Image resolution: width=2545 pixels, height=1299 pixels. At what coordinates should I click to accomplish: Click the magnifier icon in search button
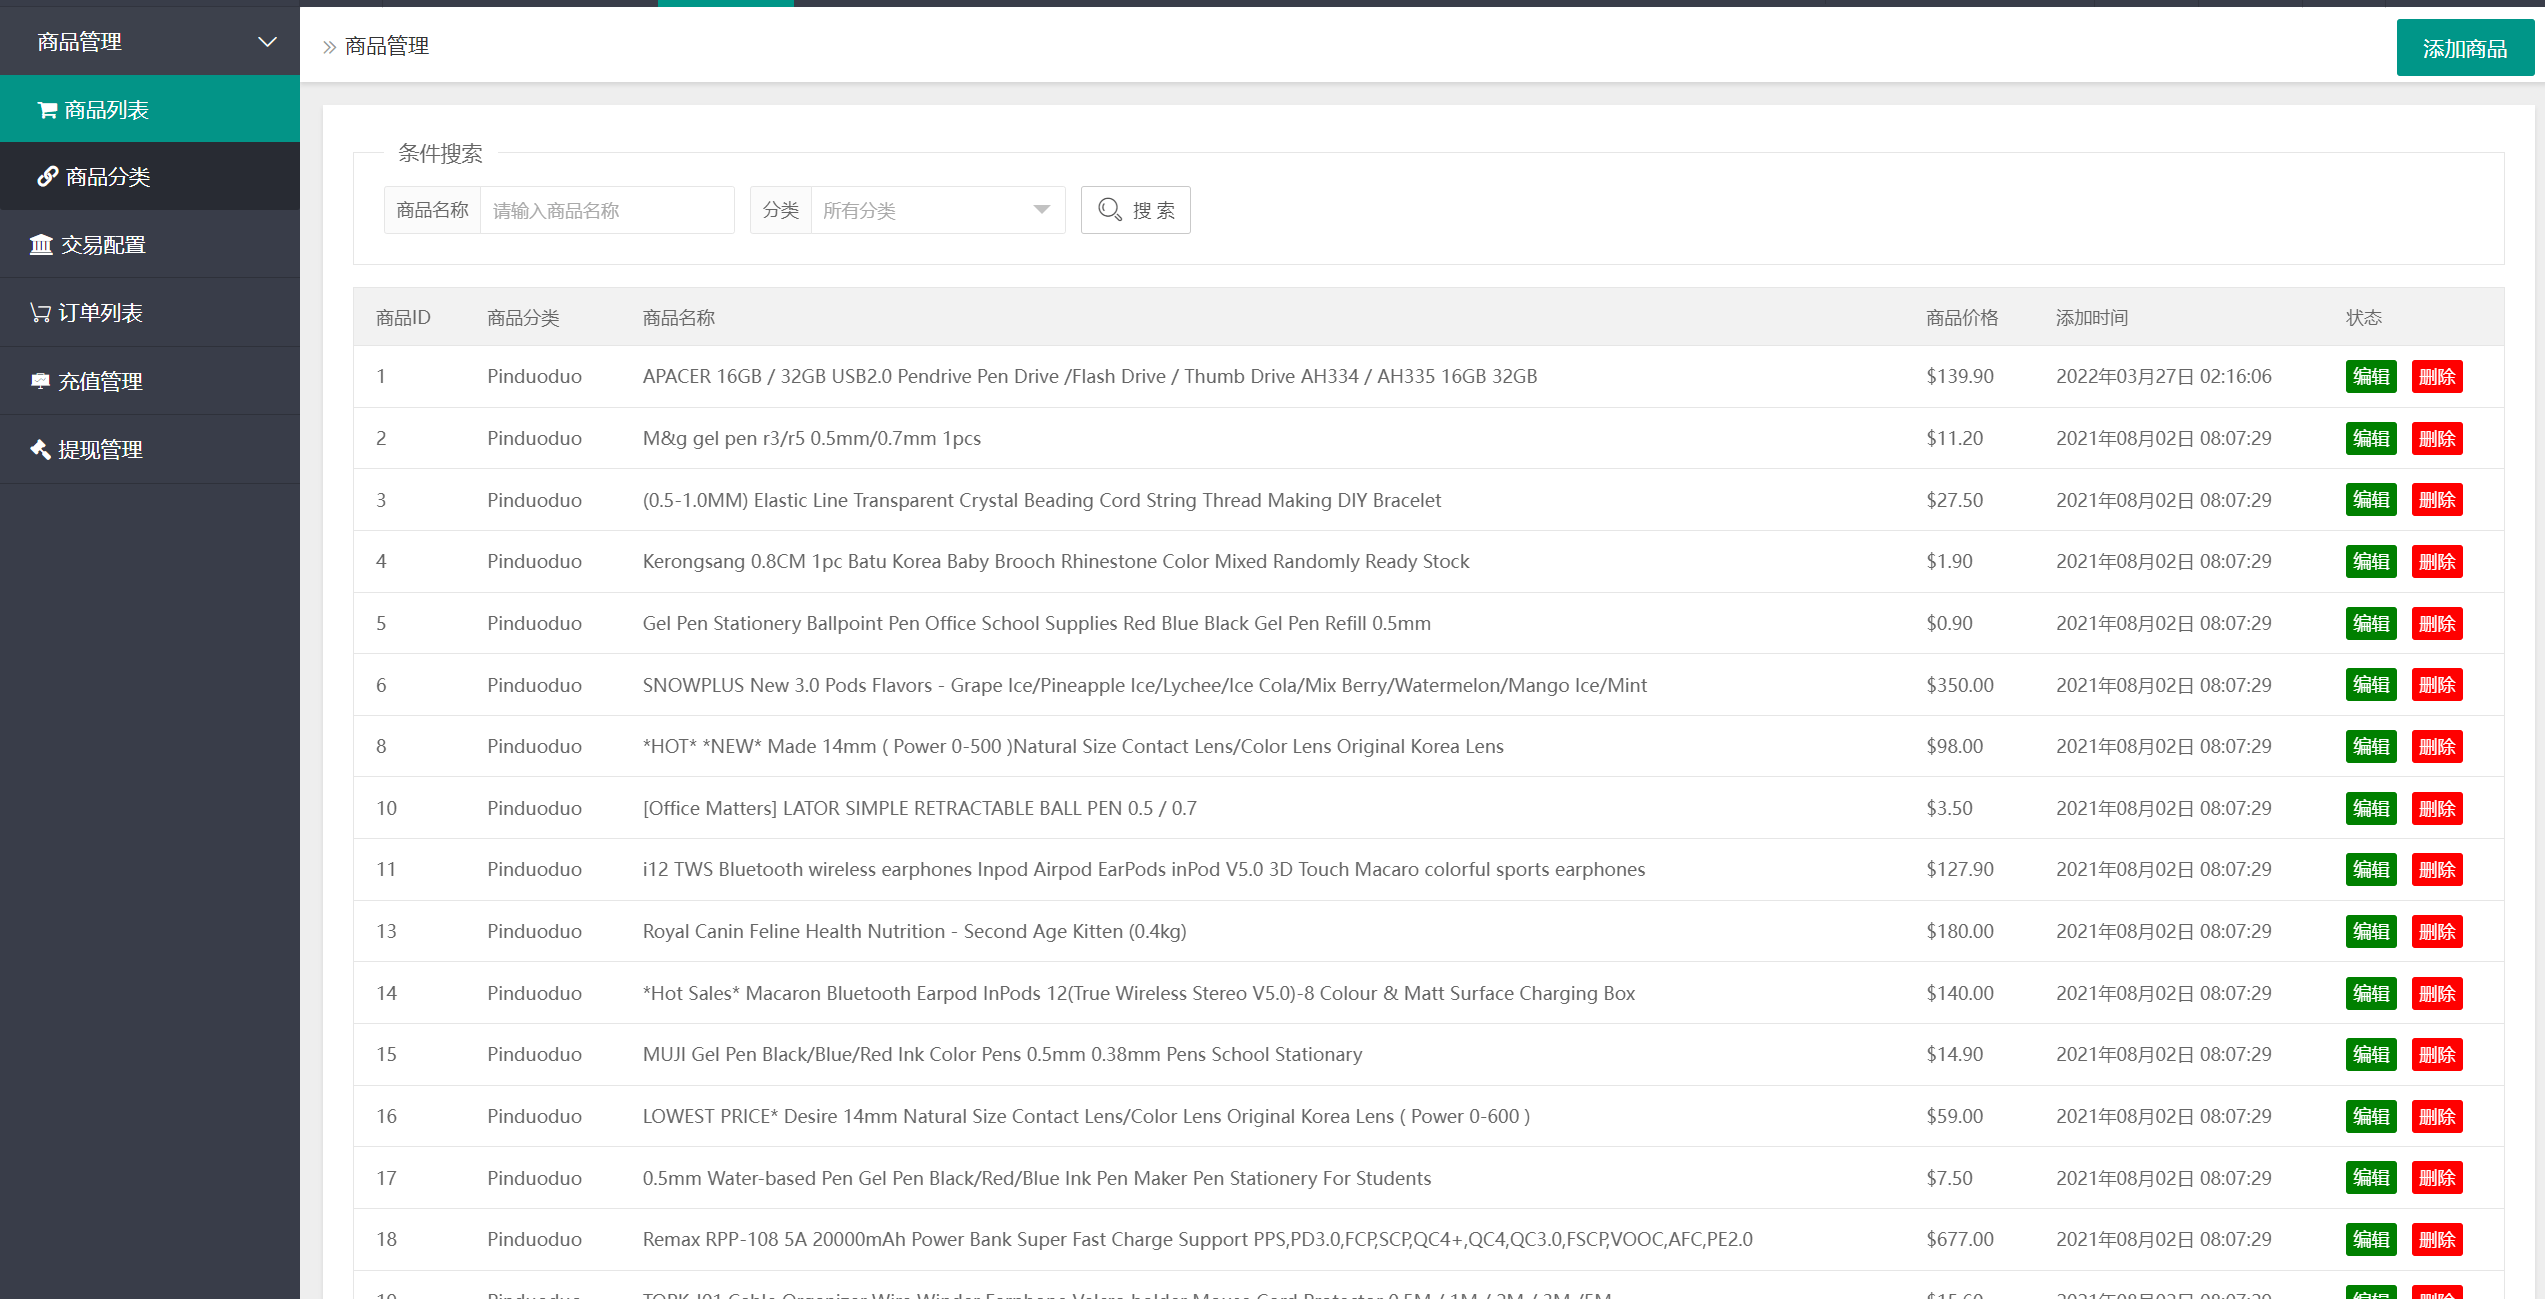tap(1109, 210)
